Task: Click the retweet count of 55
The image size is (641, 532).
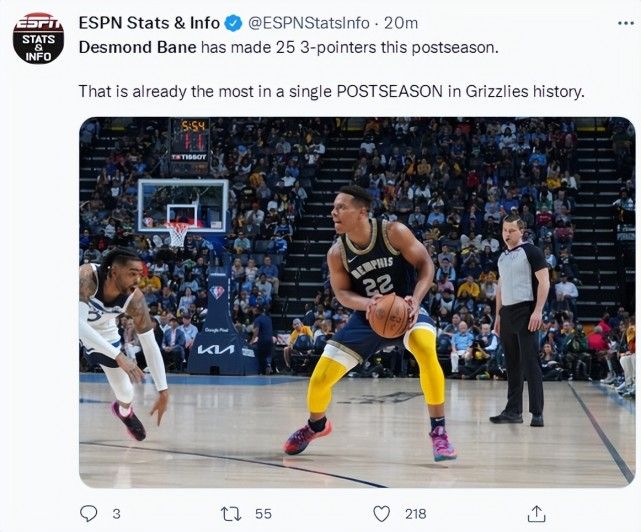Action: tap(263, 513)
